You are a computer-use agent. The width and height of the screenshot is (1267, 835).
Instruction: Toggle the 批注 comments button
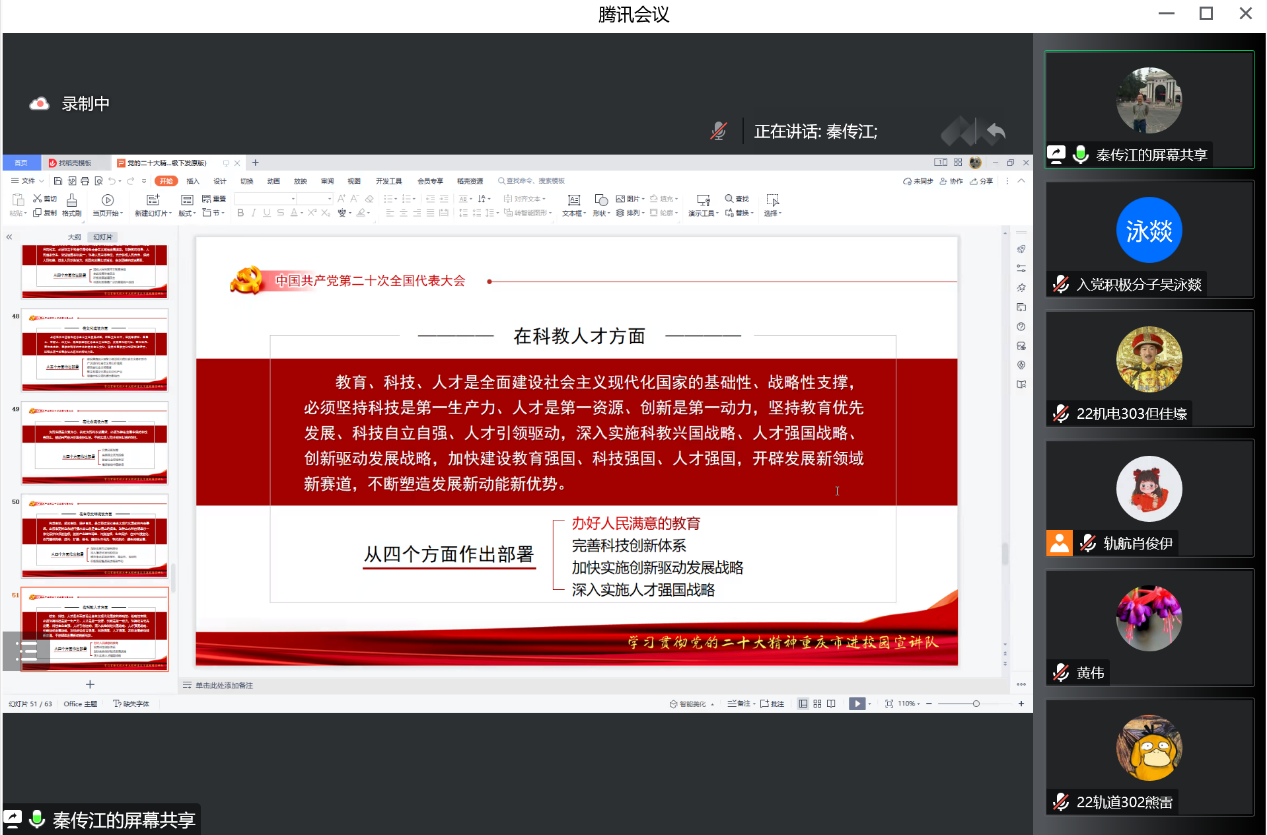pos(772,704)
